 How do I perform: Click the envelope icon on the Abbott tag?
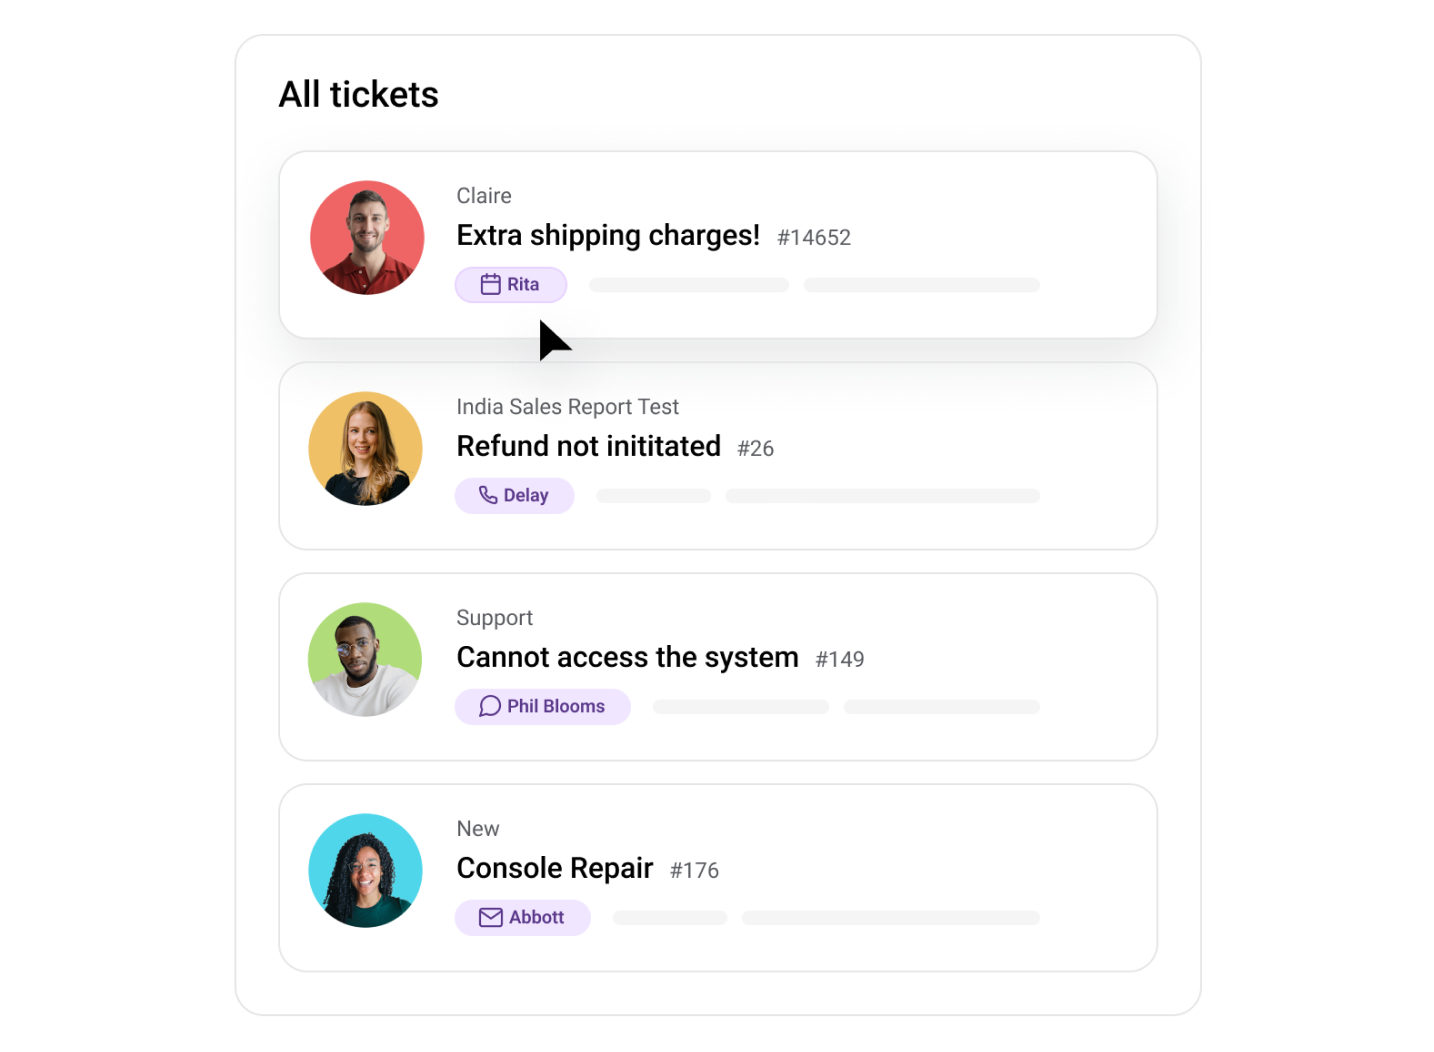tap(491, 917)
